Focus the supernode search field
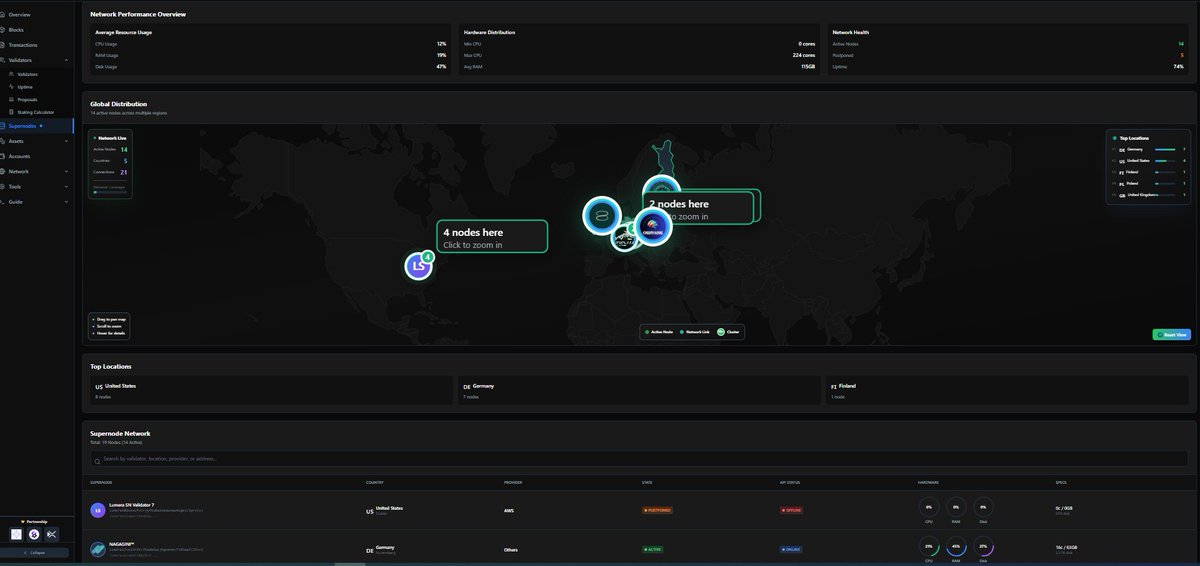Screen dimensions: 1200x566 [640, 459]
